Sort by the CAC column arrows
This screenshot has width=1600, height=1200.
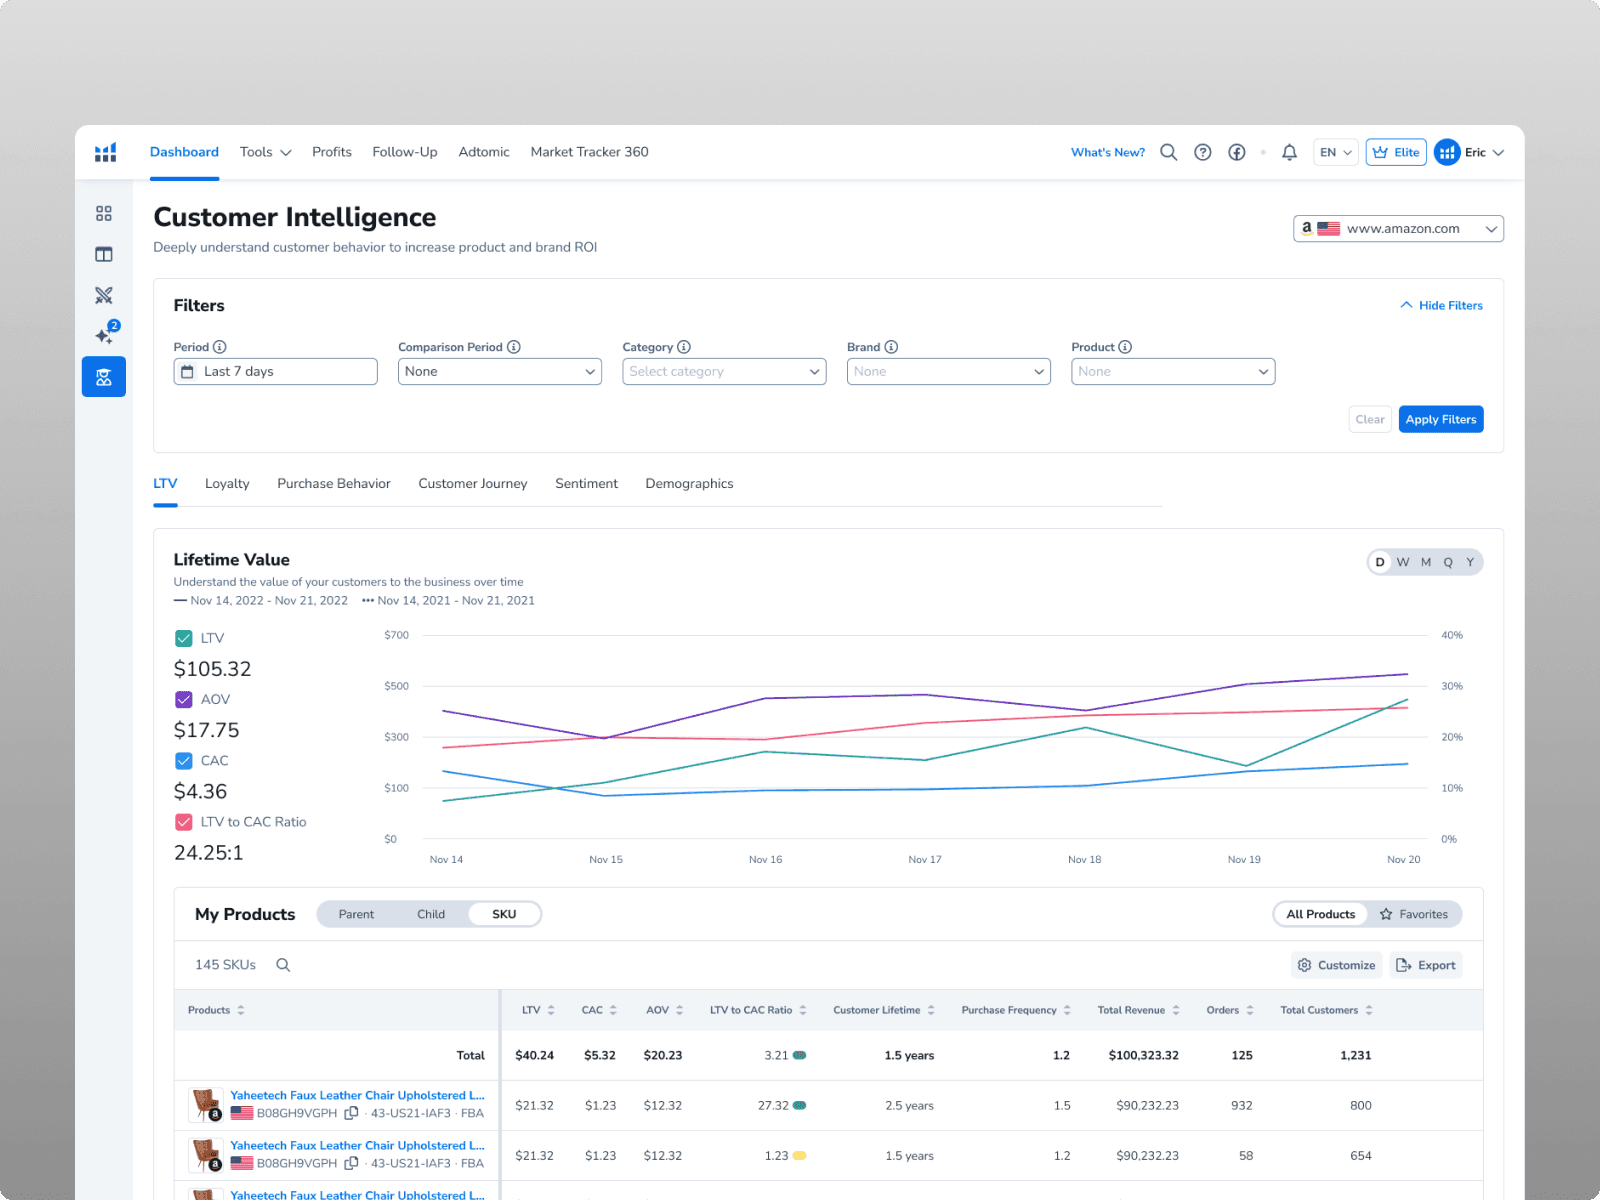[x=613, y=1010]
